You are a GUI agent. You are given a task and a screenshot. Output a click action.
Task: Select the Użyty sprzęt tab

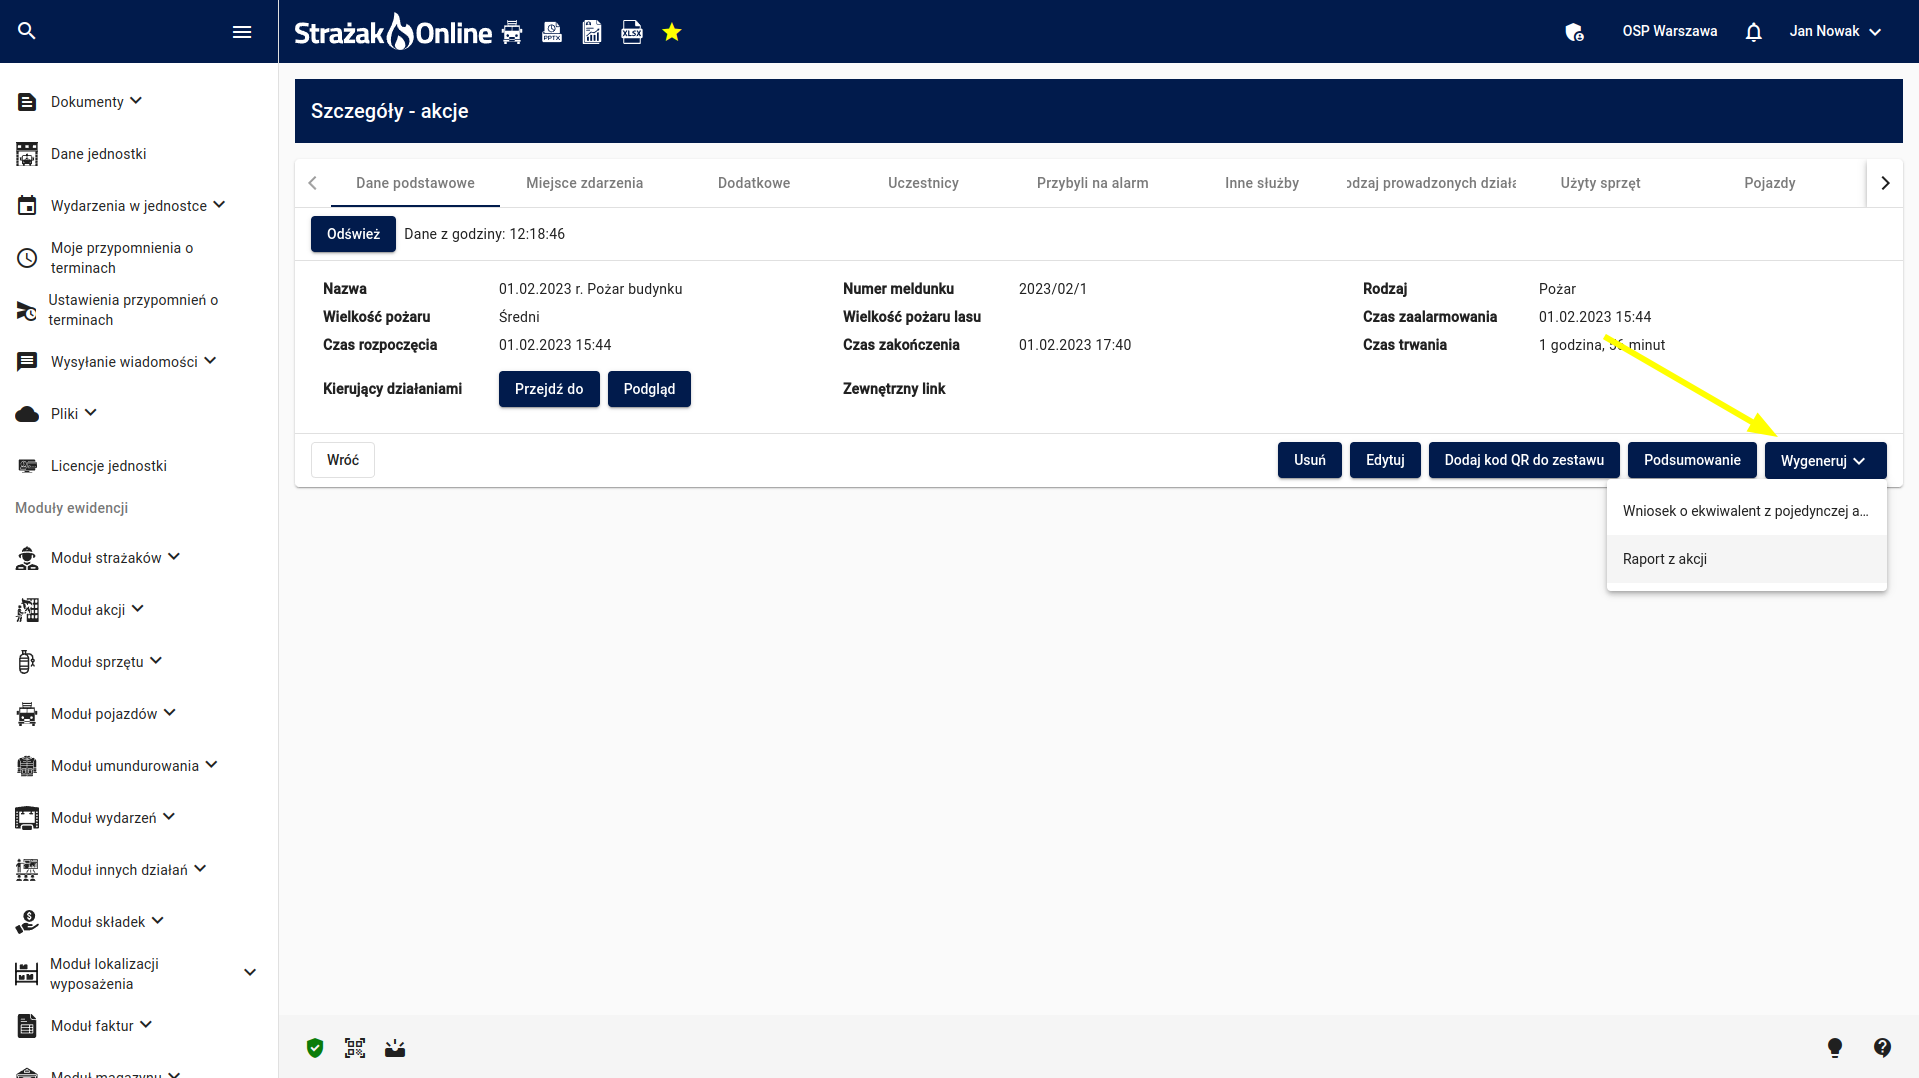[1600, 183]
